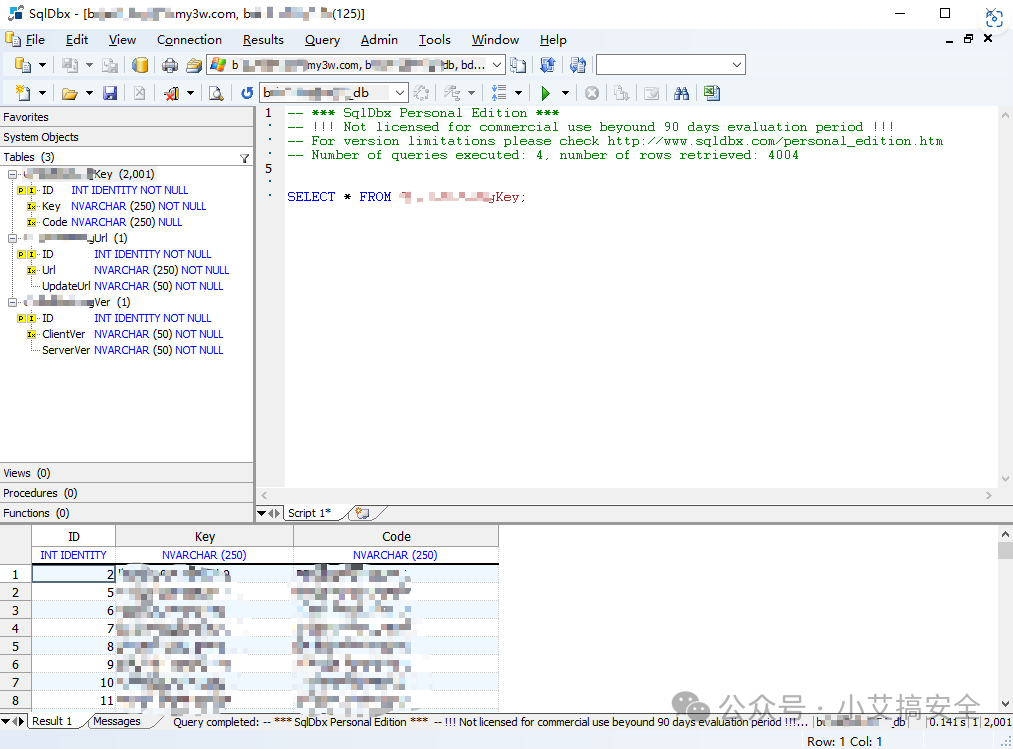Image resolution: width=1013 pixels, height=749 pixels.
Task: Click the Key column header in results
Action: 205,536
